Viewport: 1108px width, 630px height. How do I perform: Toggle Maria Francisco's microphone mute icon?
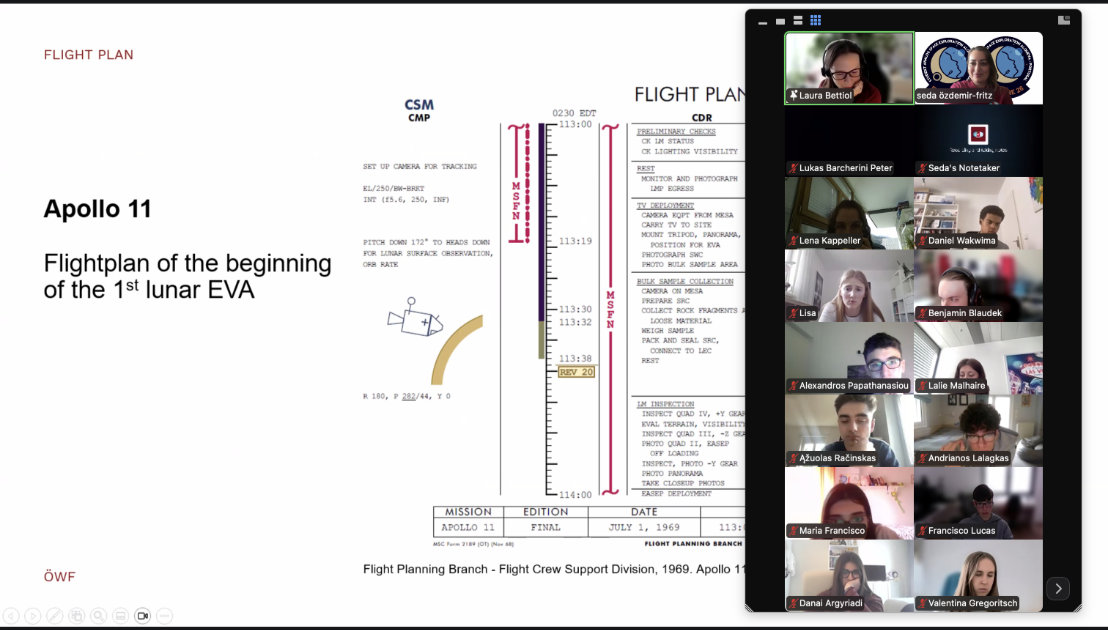(795, 530)
